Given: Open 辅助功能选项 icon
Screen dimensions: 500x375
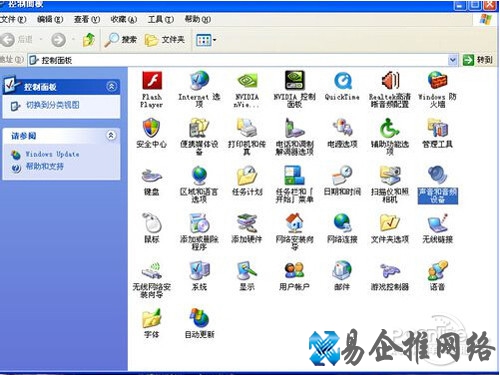Looking at the screenshot, I should (x=390, y=137).
